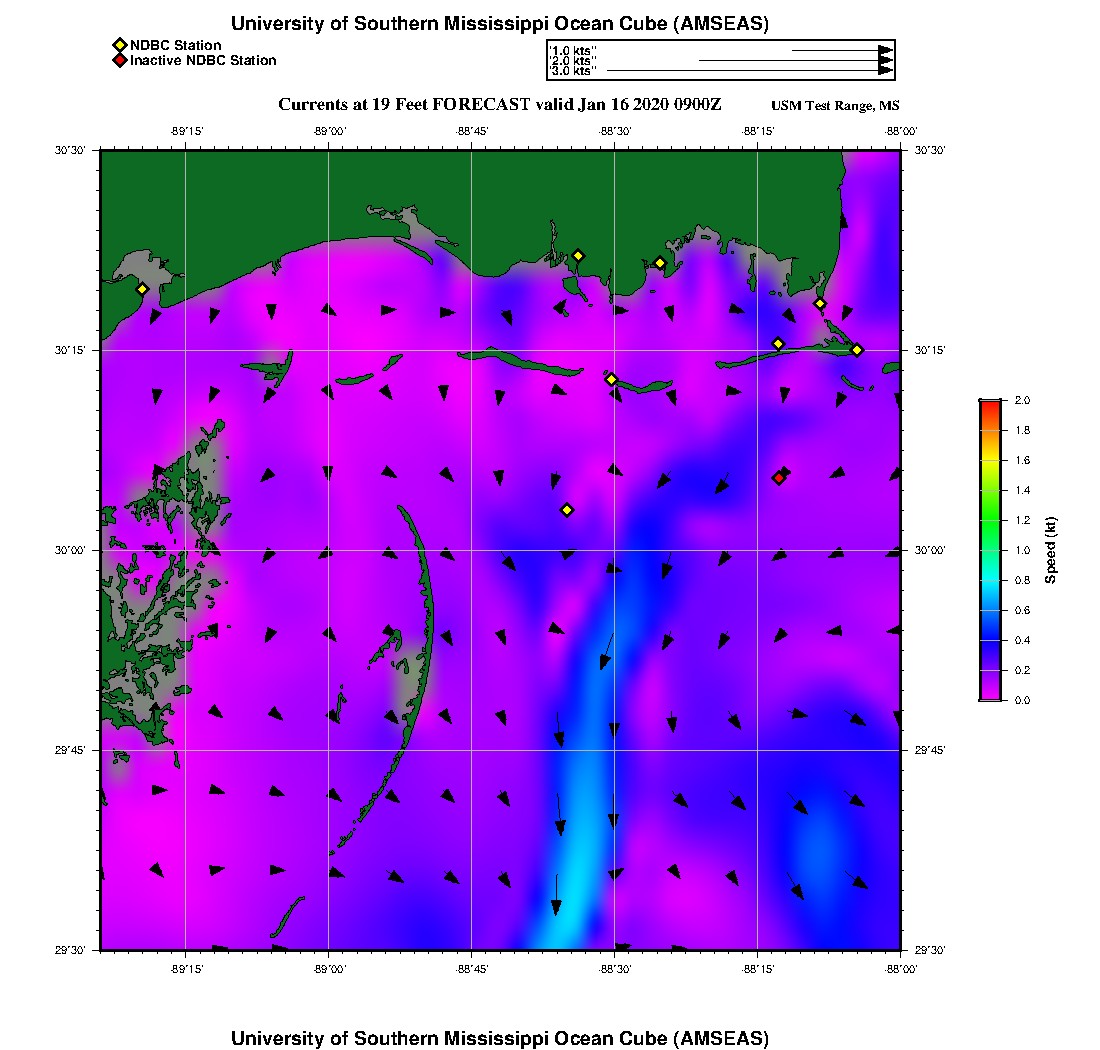
Task: Select the easternmost yellow station marker on the map
Action: [857, 349]
